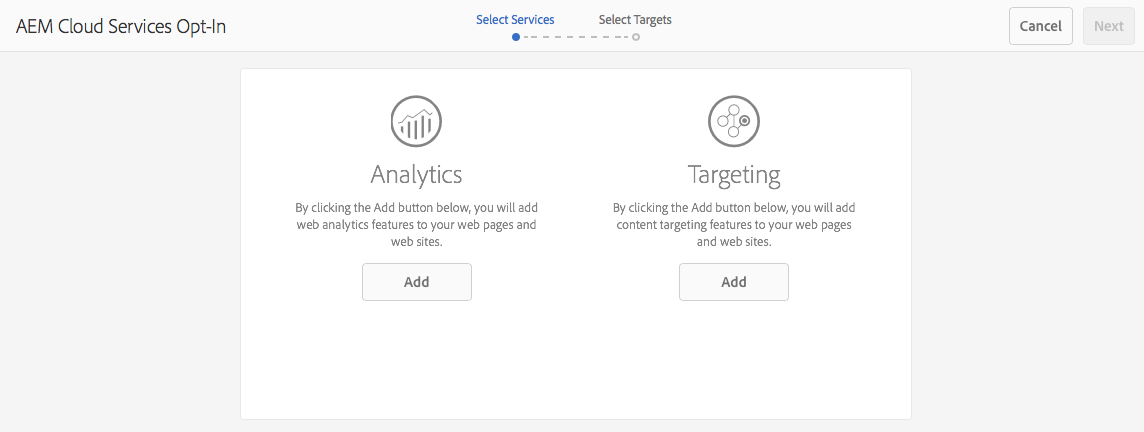Click the content targeting description paragraph
The width and height of the screenshot is (1144, 432).
click(x=734, y=225)
